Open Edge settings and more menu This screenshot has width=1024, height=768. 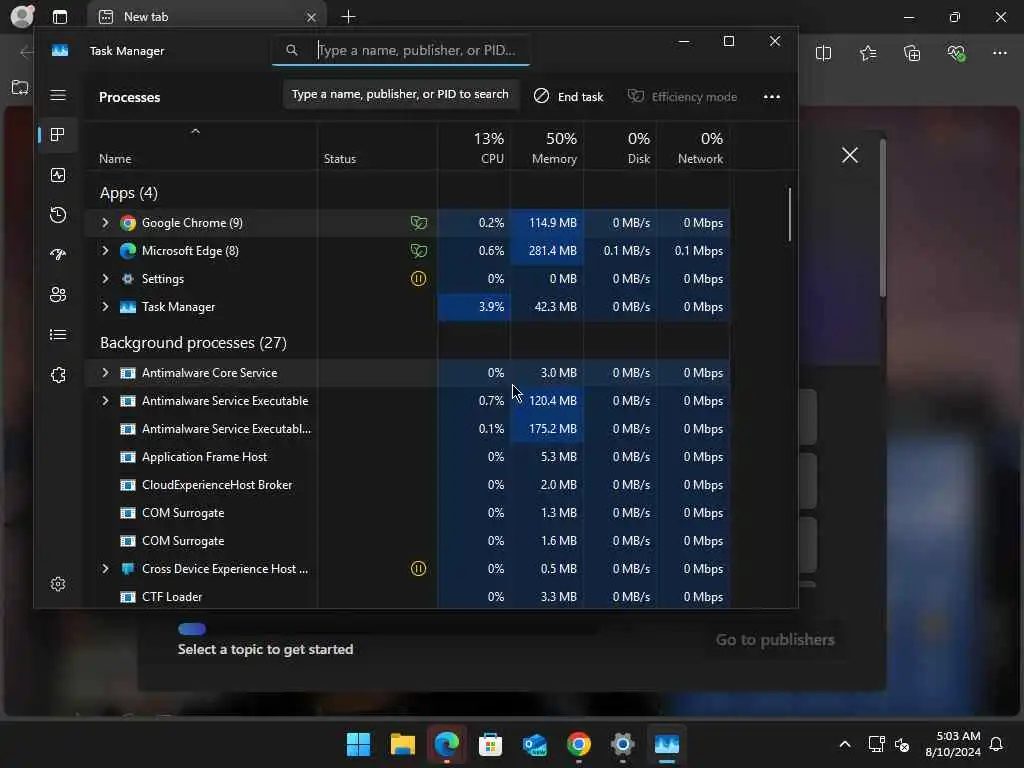point(1000,53)
